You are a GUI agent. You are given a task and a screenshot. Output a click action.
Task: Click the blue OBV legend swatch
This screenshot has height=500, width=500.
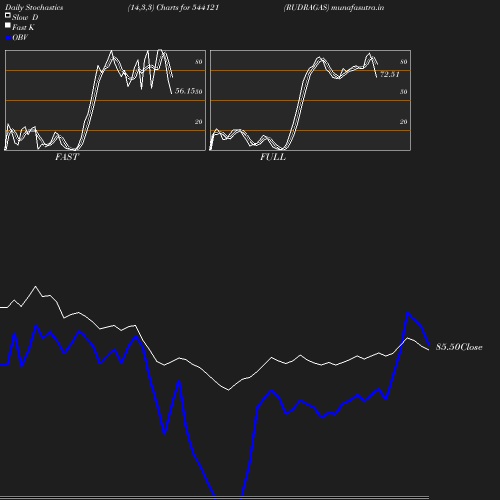[8, 38]
